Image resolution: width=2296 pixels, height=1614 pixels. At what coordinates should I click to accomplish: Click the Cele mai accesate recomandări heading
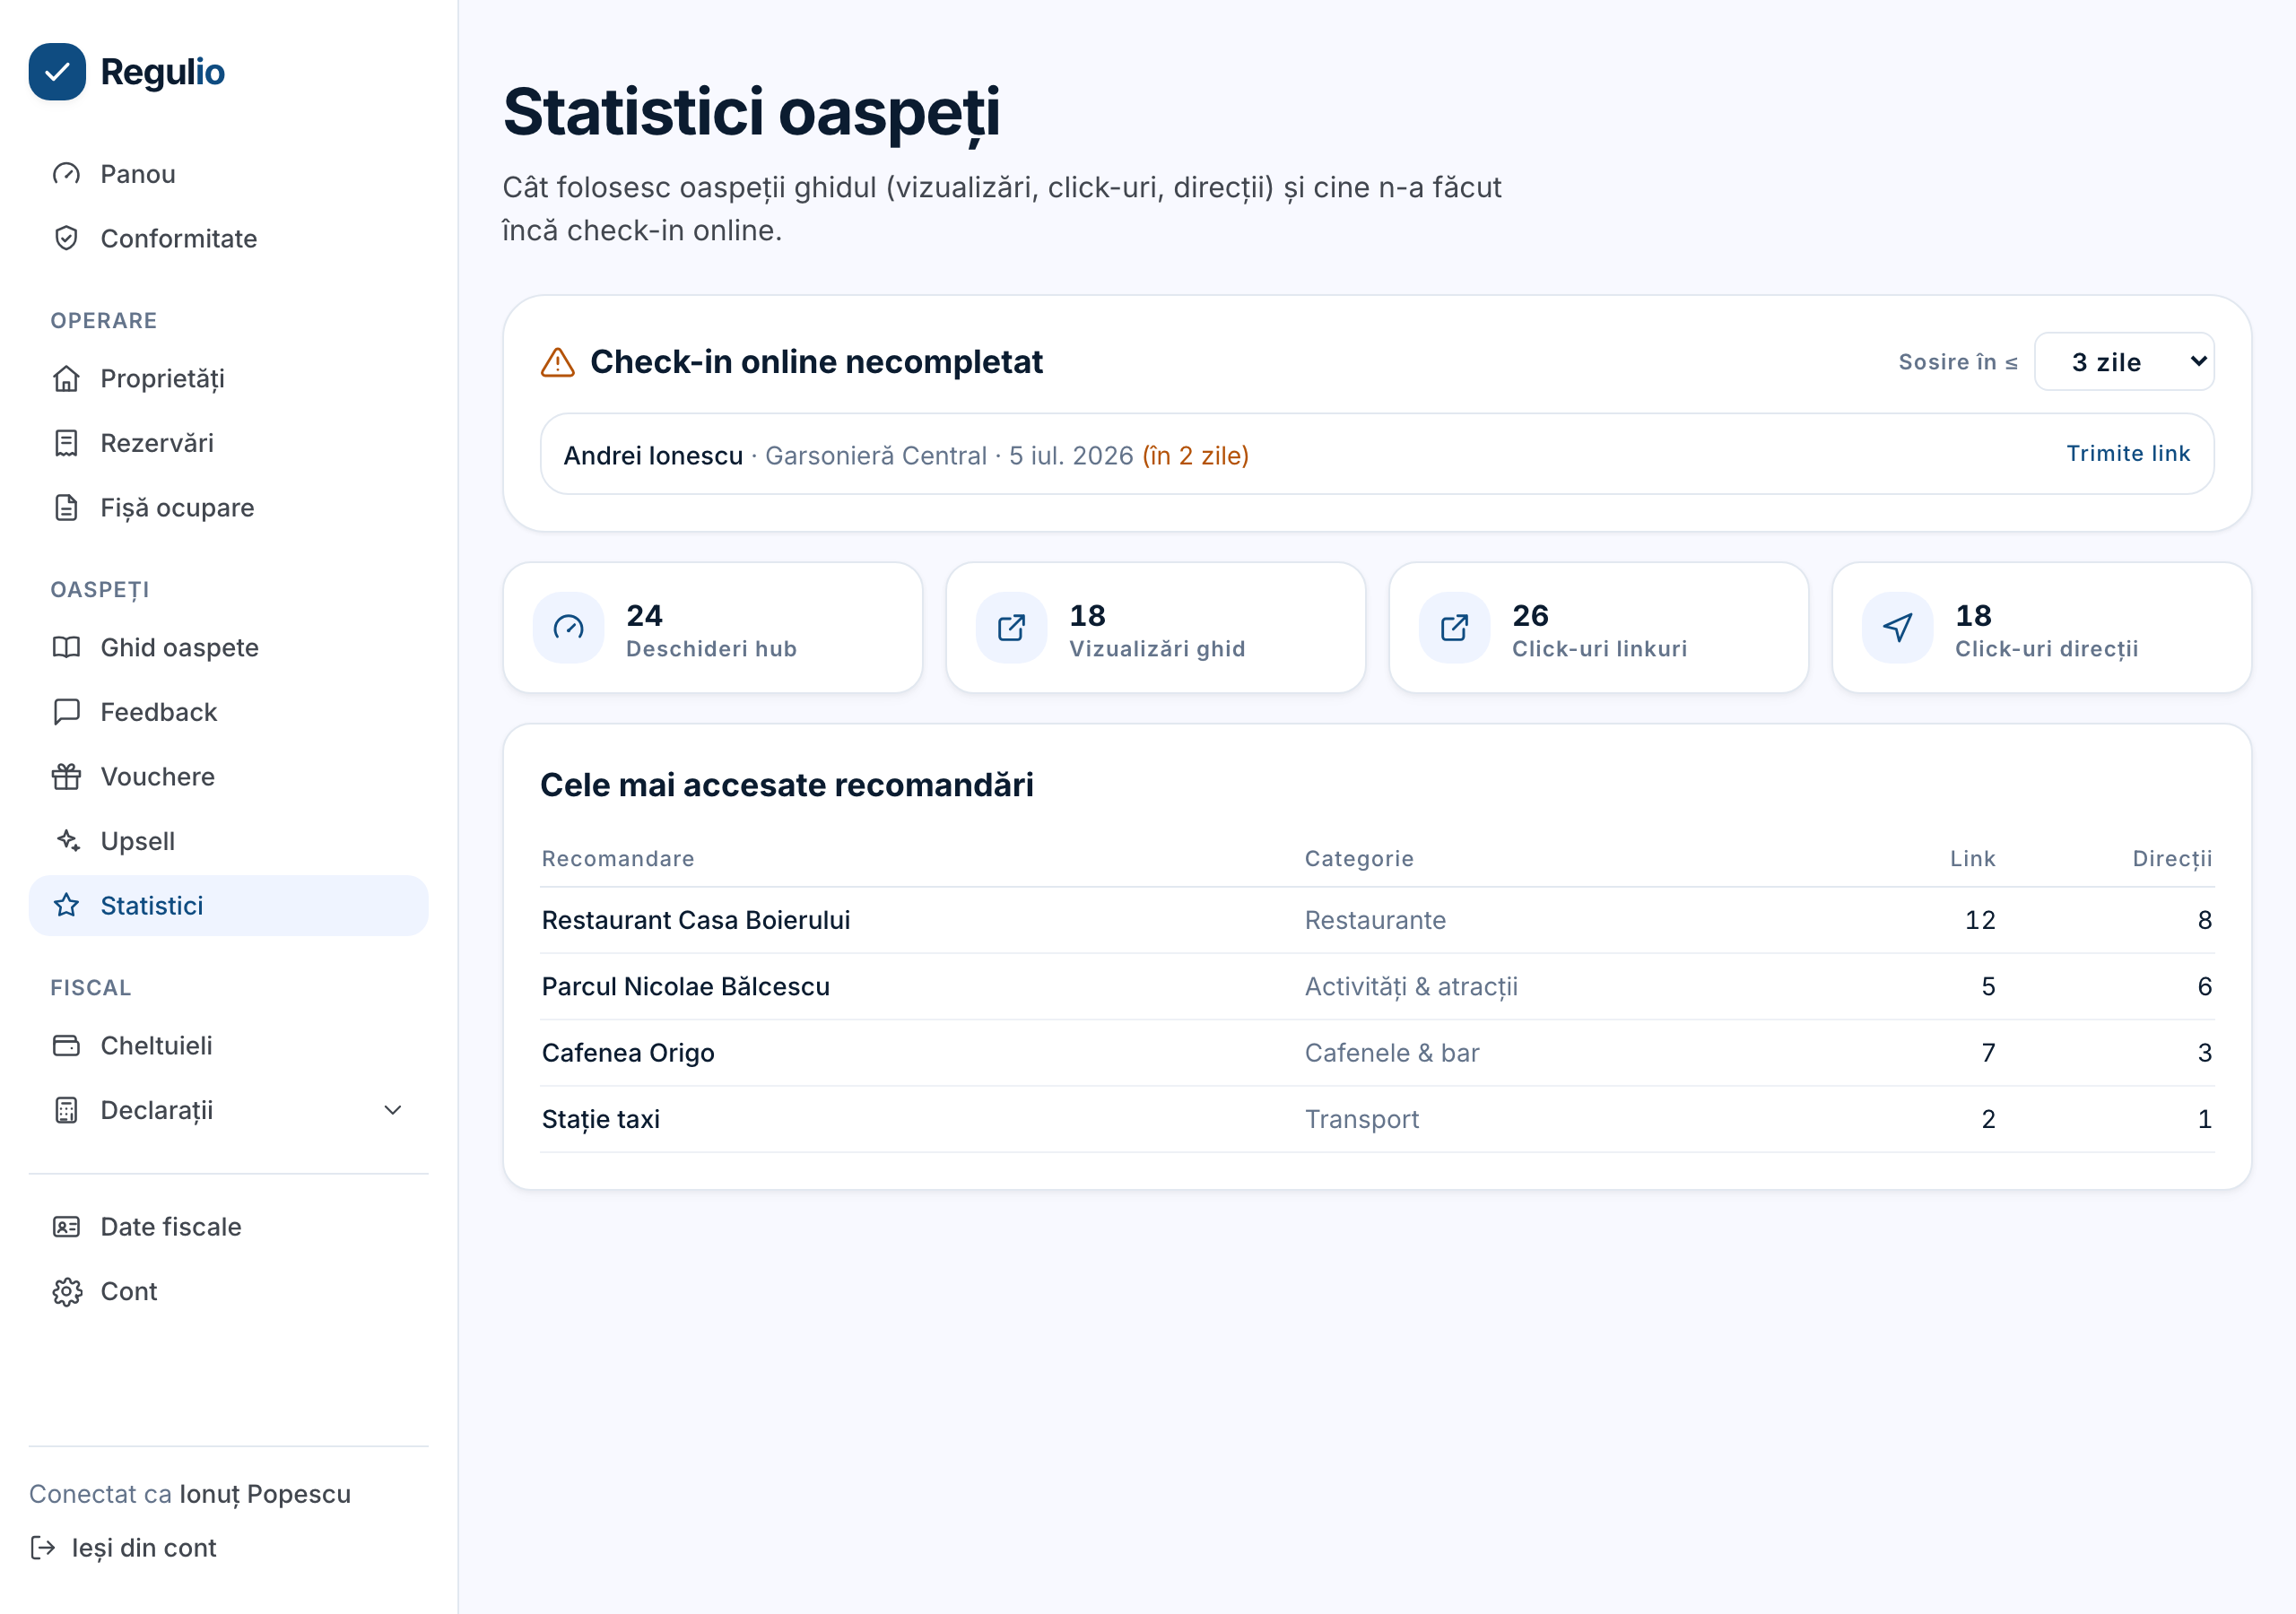click(x=787, y=785)
